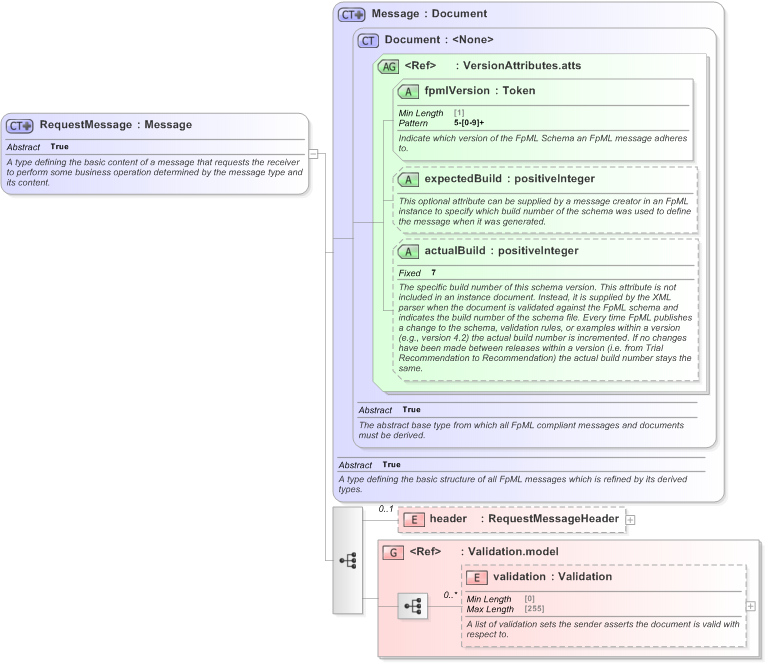Click the A icon next to expectedBuild
765x663 pixels.
click(408, 180)
